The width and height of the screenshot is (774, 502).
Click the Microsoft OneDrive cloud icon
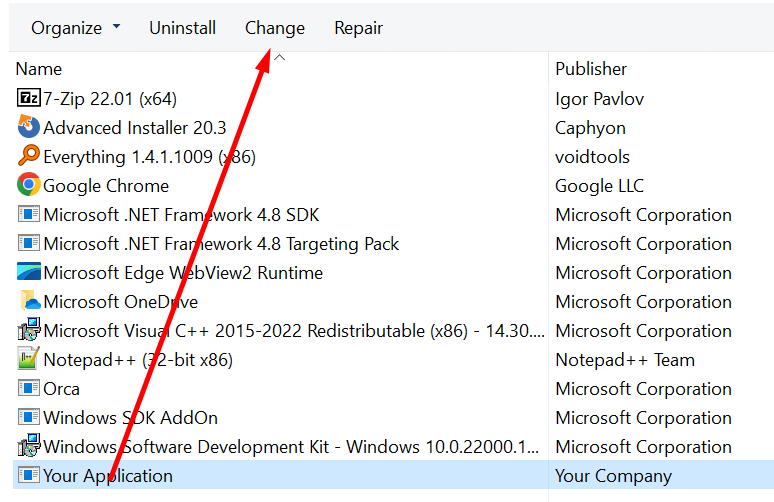pos(30,301)
